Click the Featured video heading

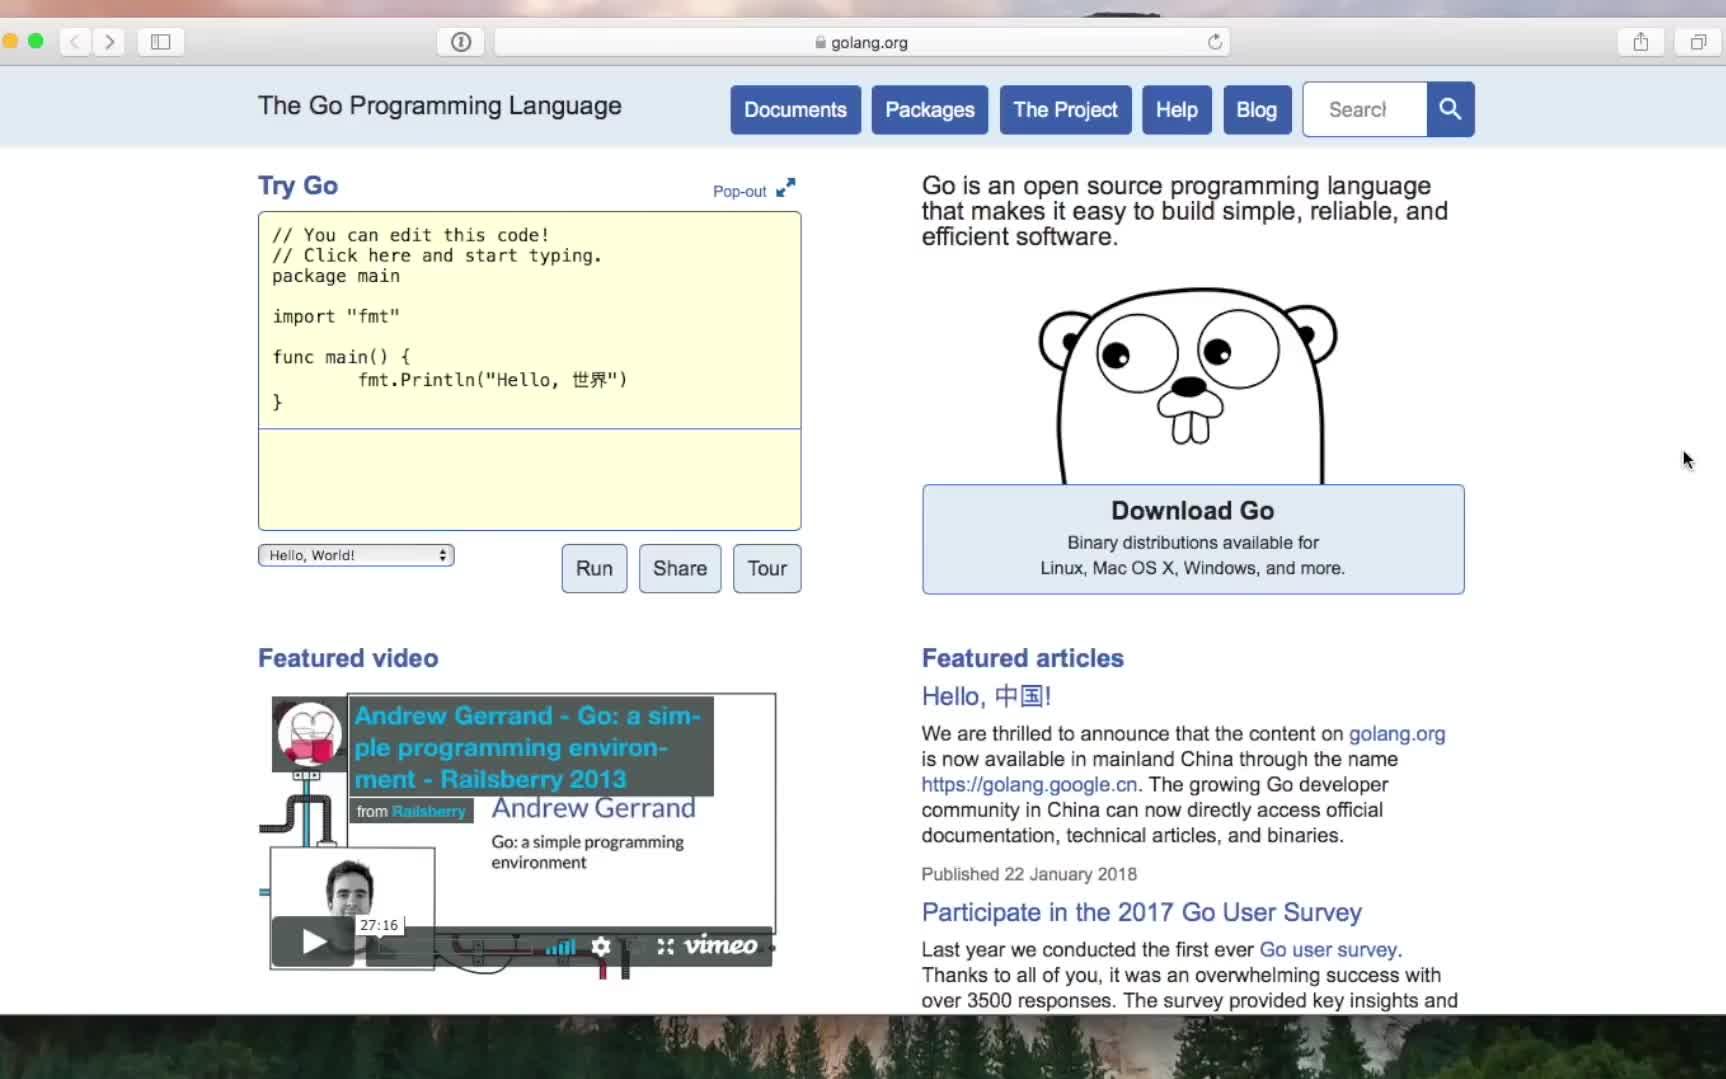pyautogui.click(x=348, y=658)
